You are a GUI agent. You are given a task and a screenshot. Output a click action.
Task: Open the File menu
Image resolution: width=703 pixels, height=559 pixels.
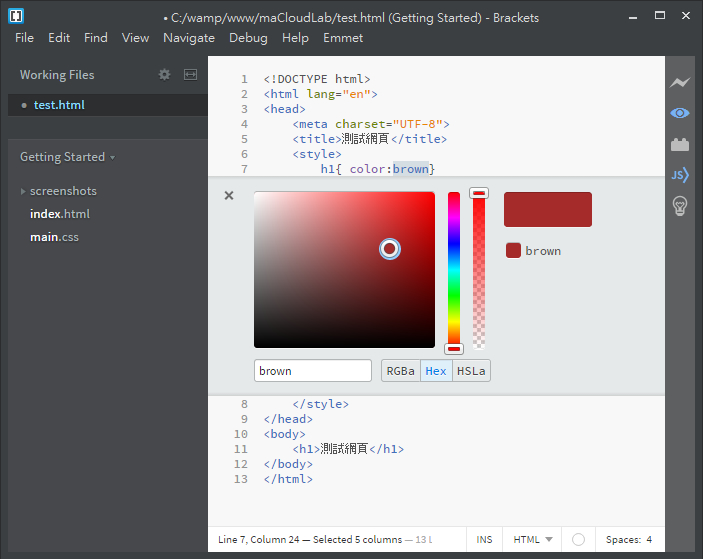coord(24,38)
